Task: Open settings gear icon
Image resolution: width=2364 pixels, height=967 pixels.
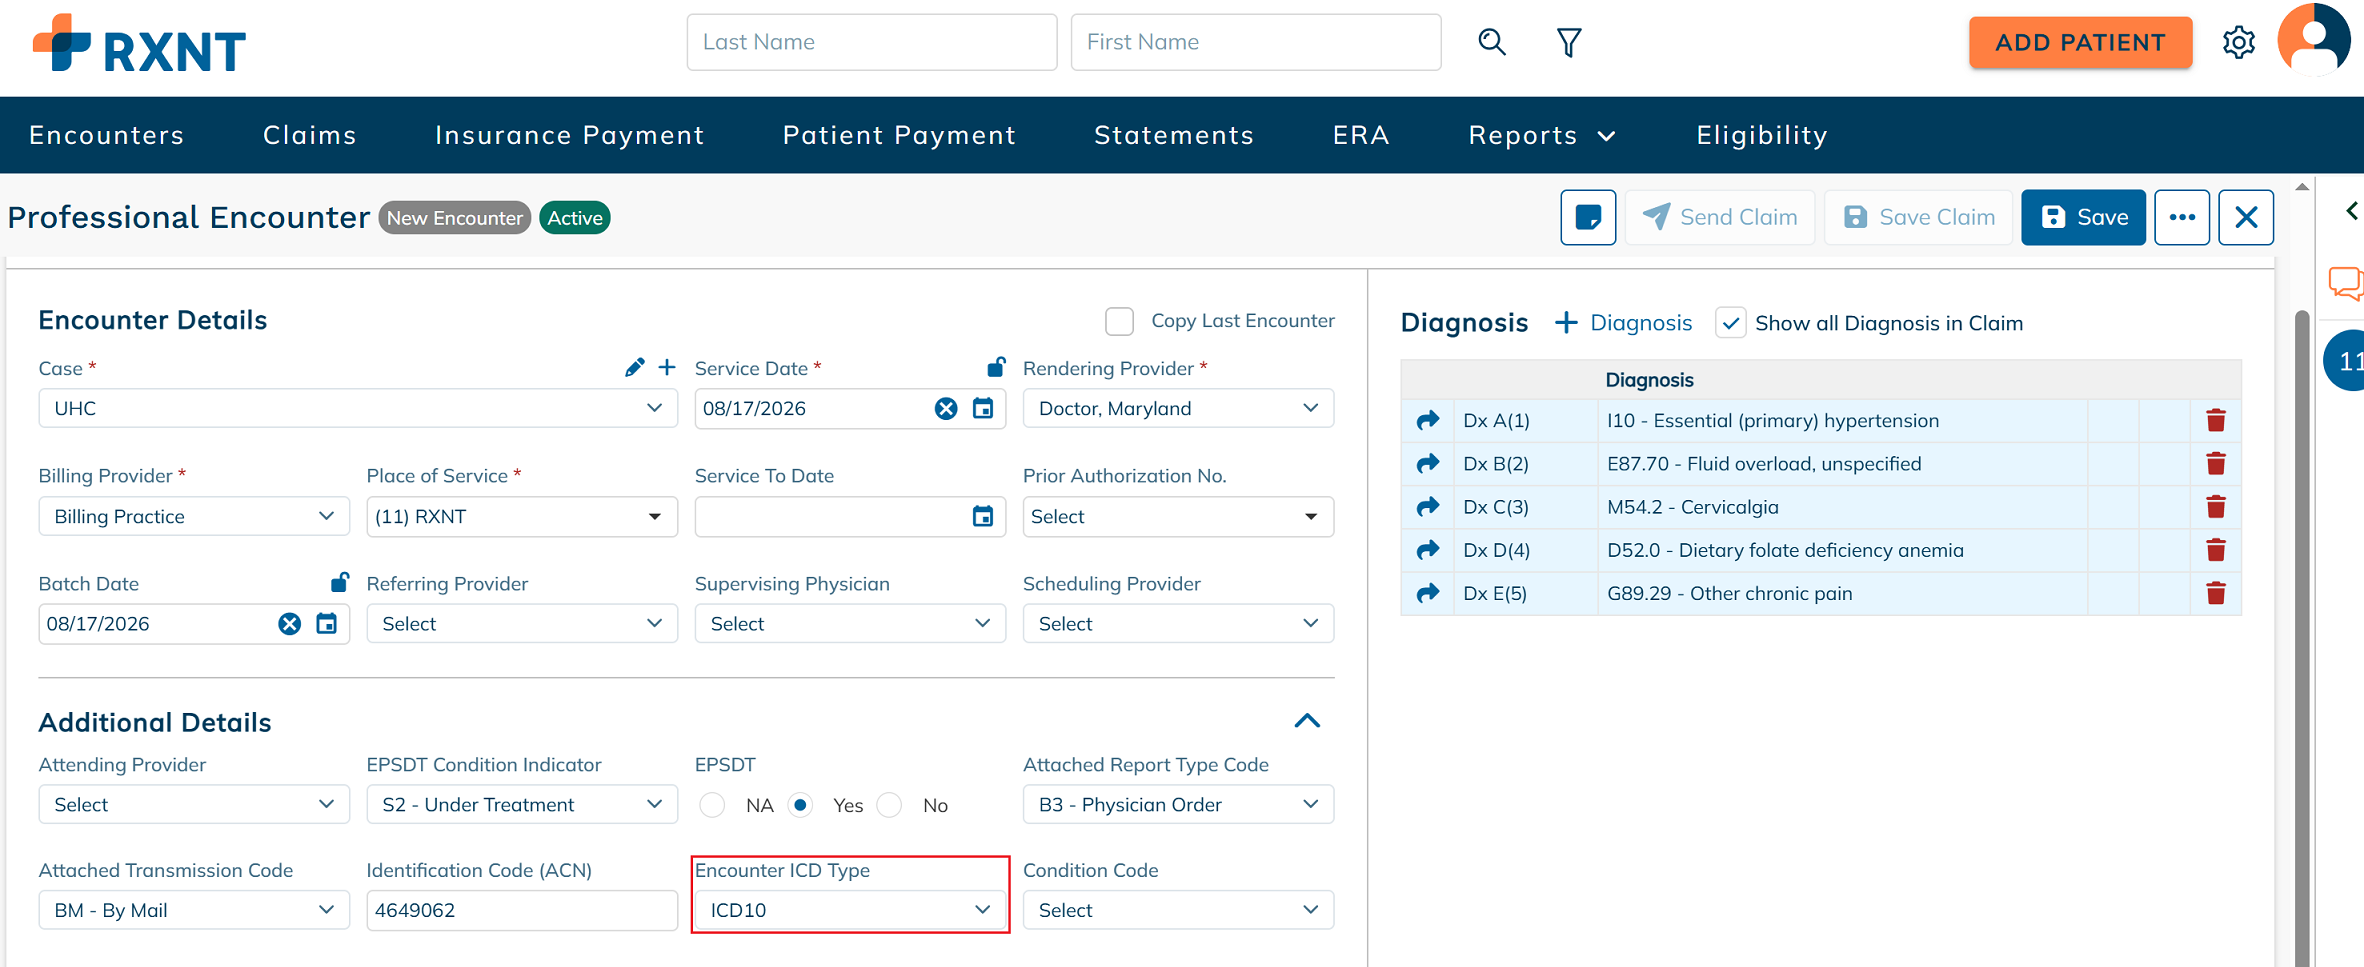Action: point(2238,43)
